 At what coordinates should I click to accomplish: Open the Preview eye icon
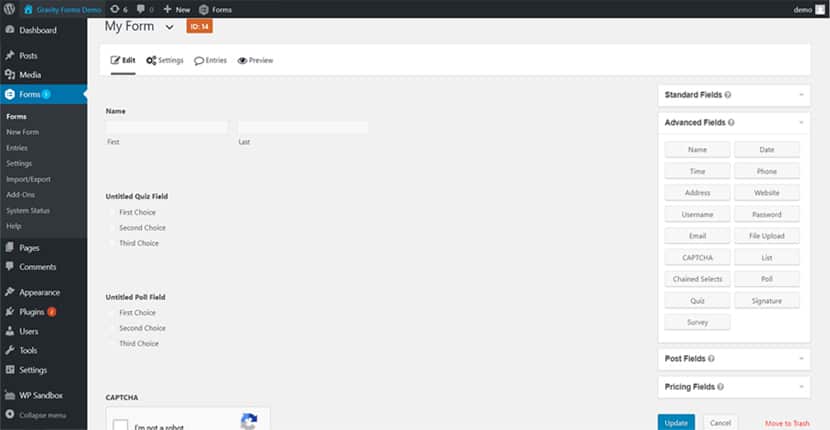(x=242, y=60)
